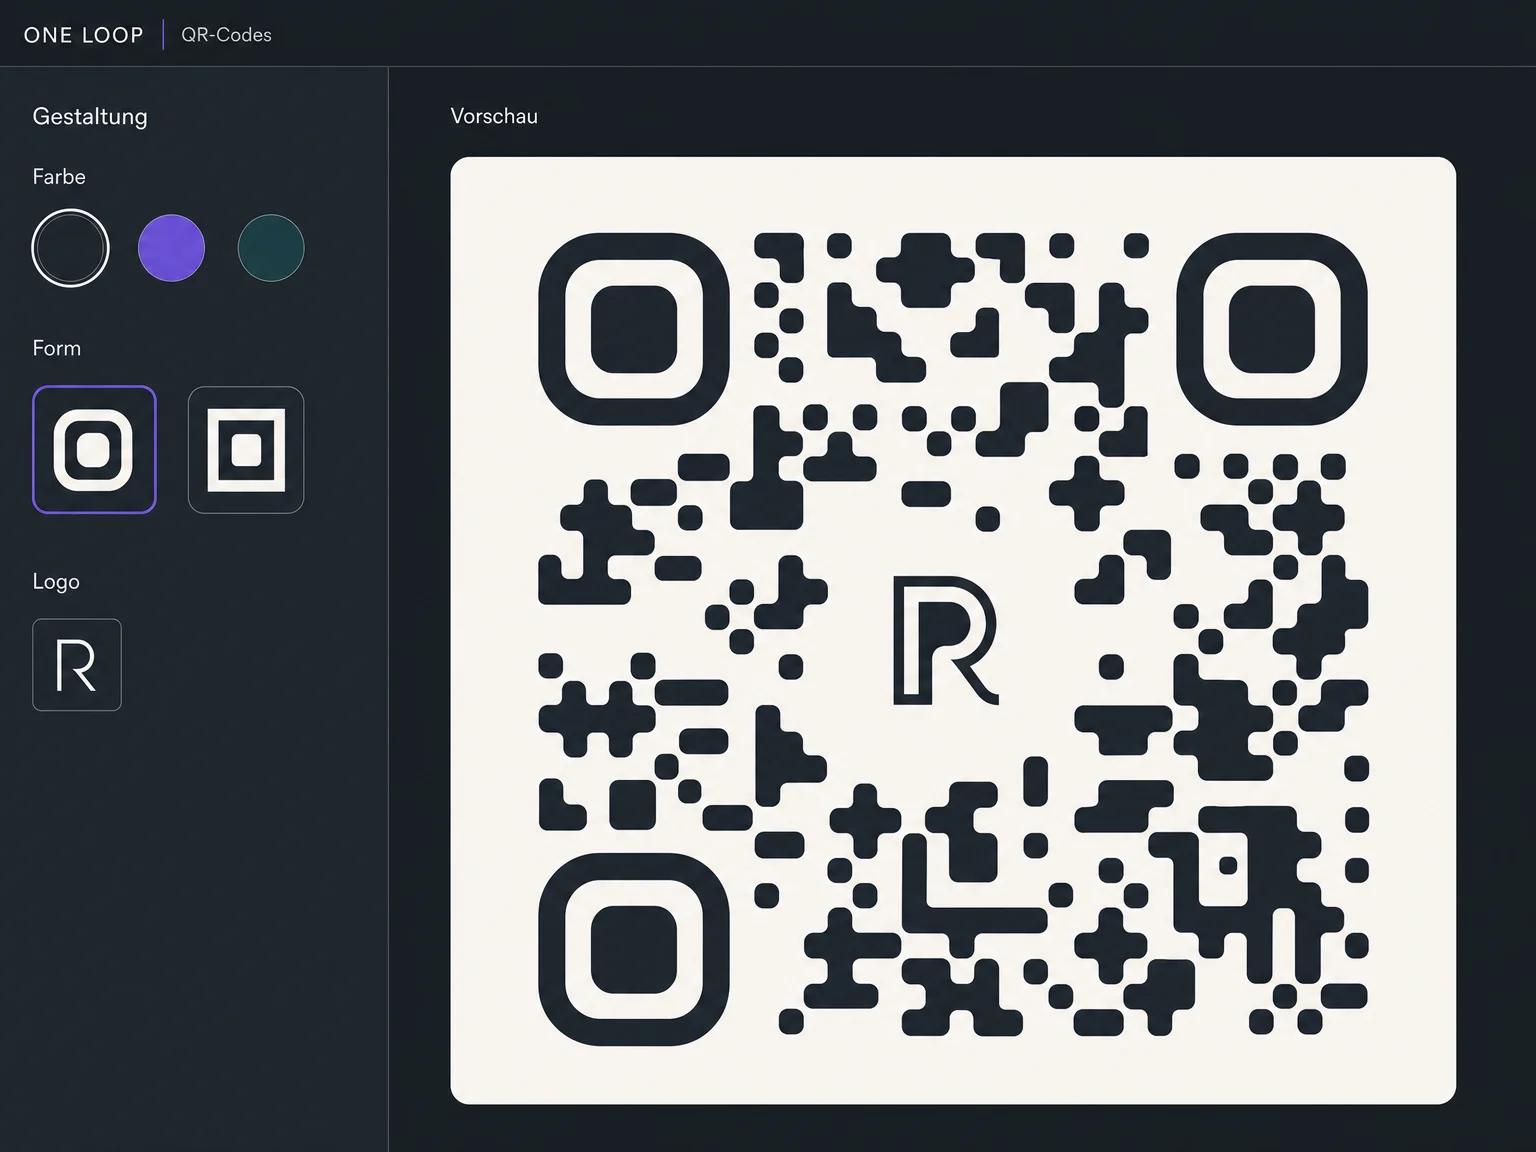Click the QR-Codes header title
Image resolution: width=1536 pixels, height=1152 pixels.
click(226, 35)
